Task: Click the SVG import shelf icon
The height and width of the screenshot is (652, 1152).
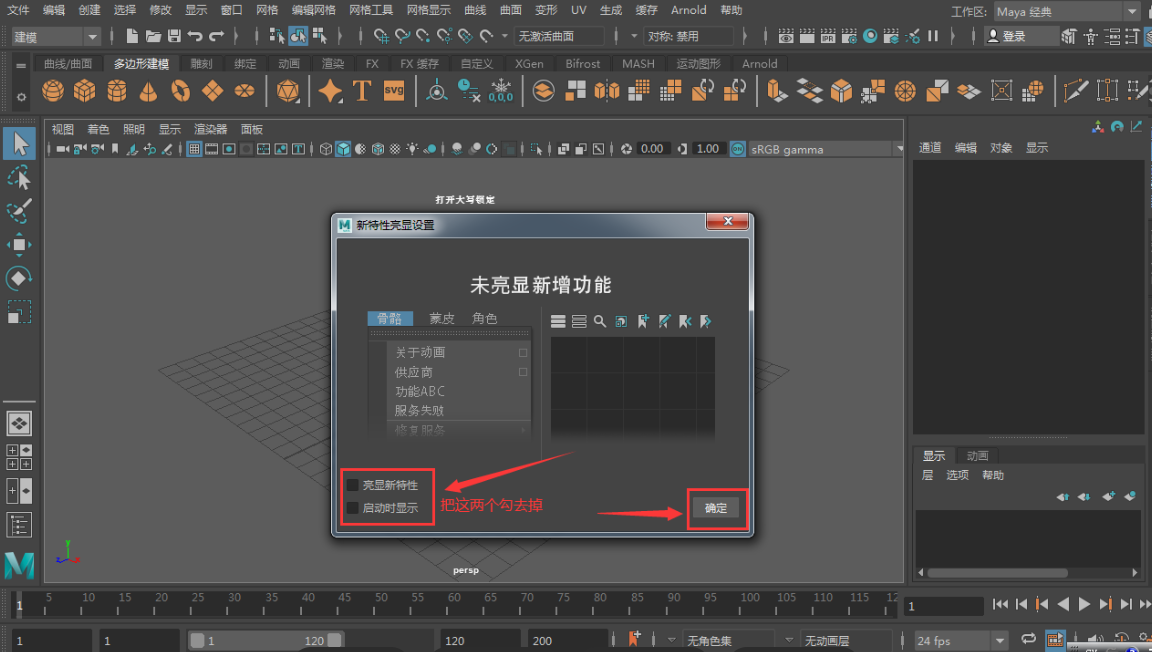Action: tap(394, 91)
